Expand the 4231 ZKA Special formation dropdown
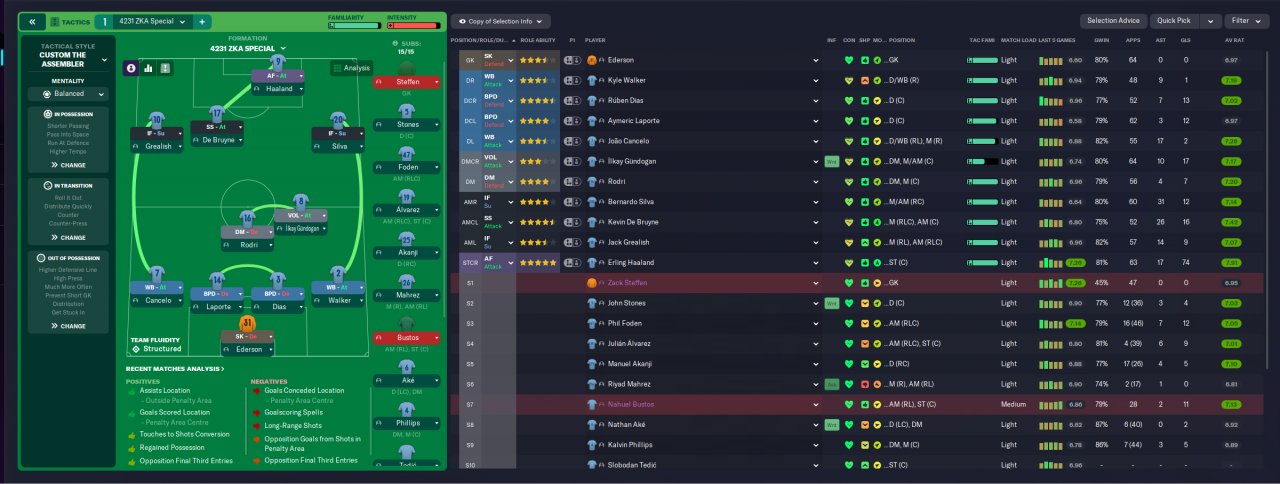The image size is (1280, 484). tap(248, 48)
